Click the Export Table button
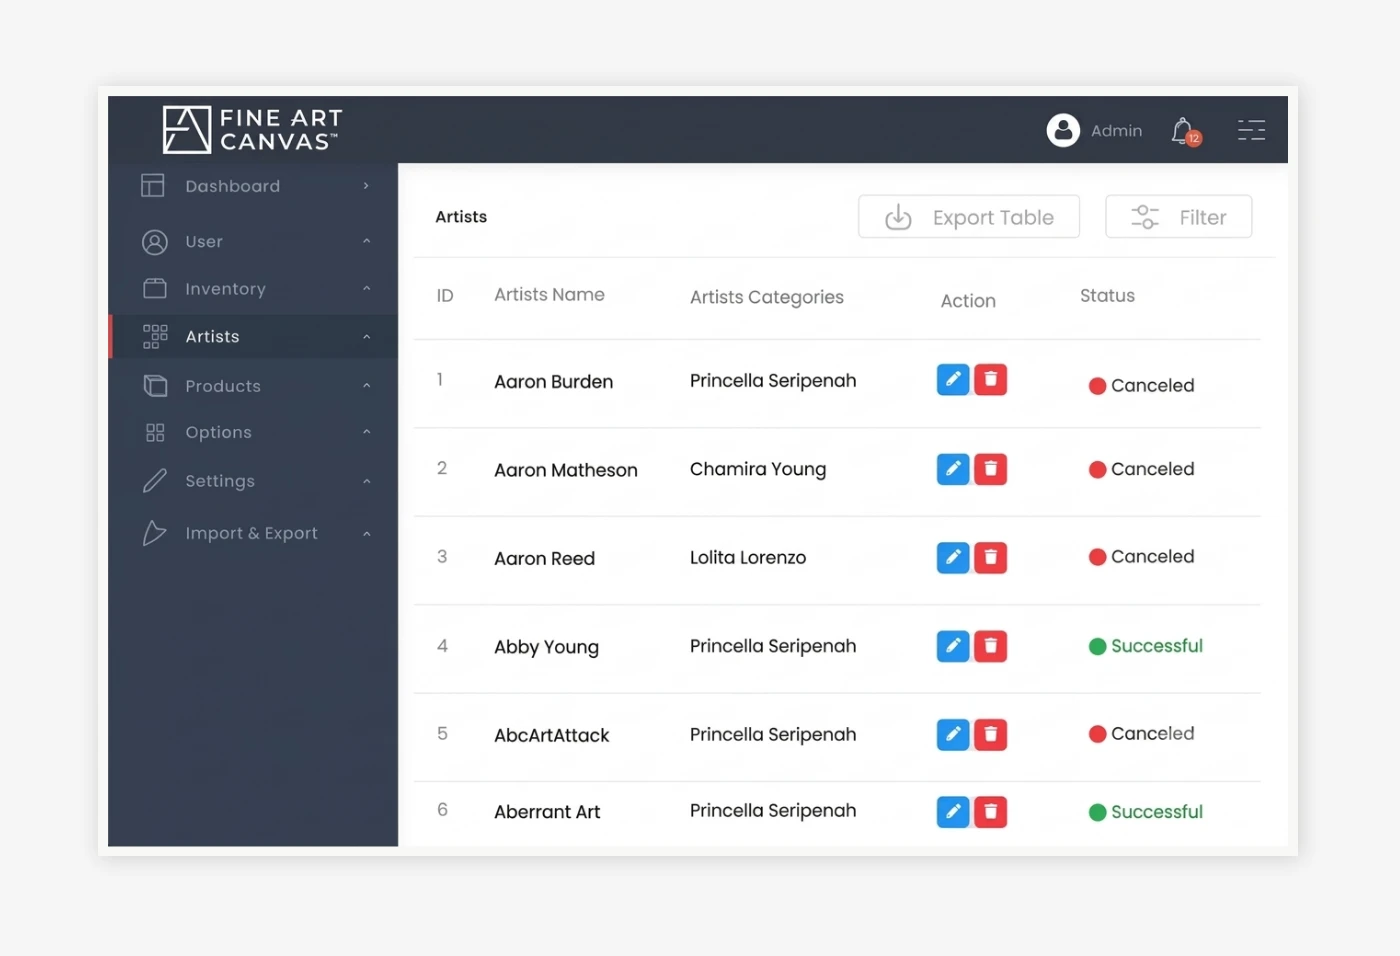Image resolution: width=1400 pixels, height=956 pixels. click(x=969, y=217)
